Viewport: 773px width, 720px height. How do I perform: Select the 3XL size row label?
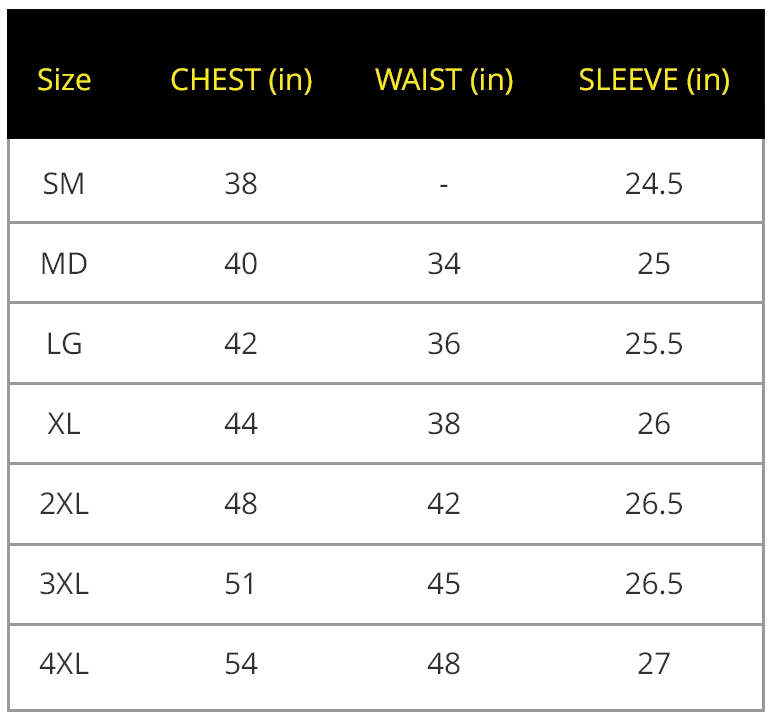click(64, 584)
